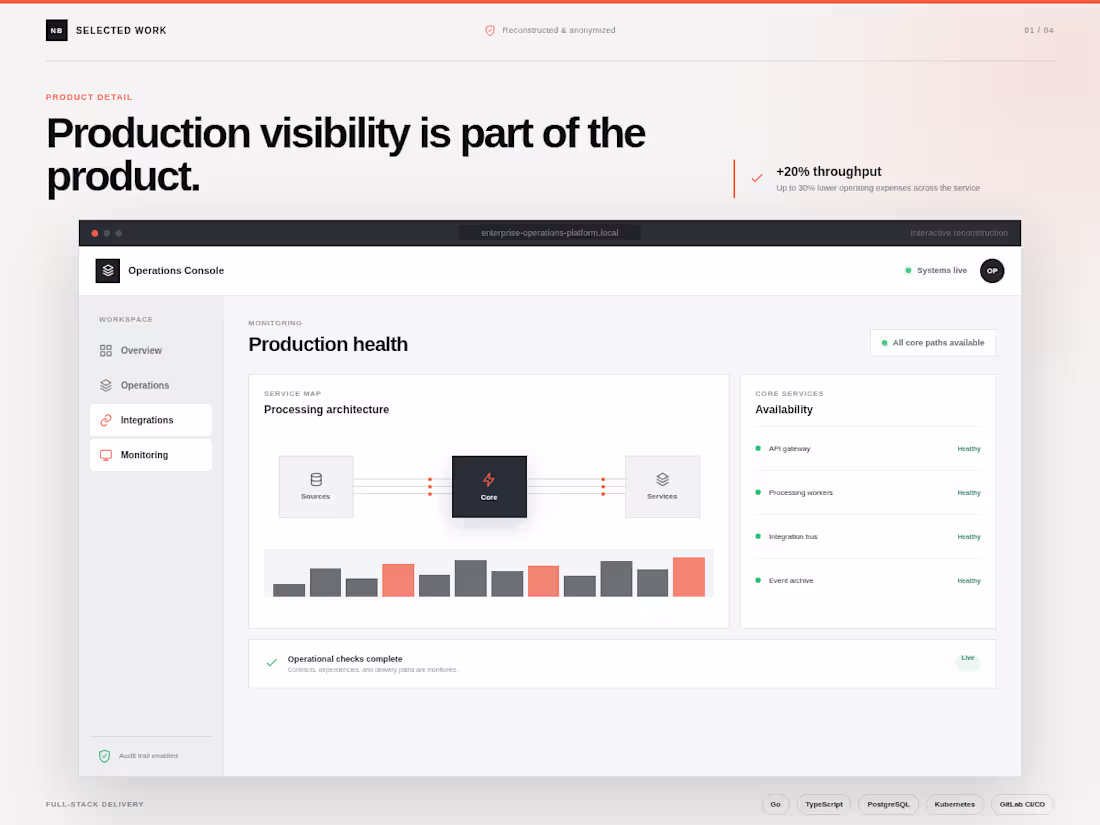Screen dimensions: 1100x825
Task: Click the Live status pill
Action: [967, 660]
